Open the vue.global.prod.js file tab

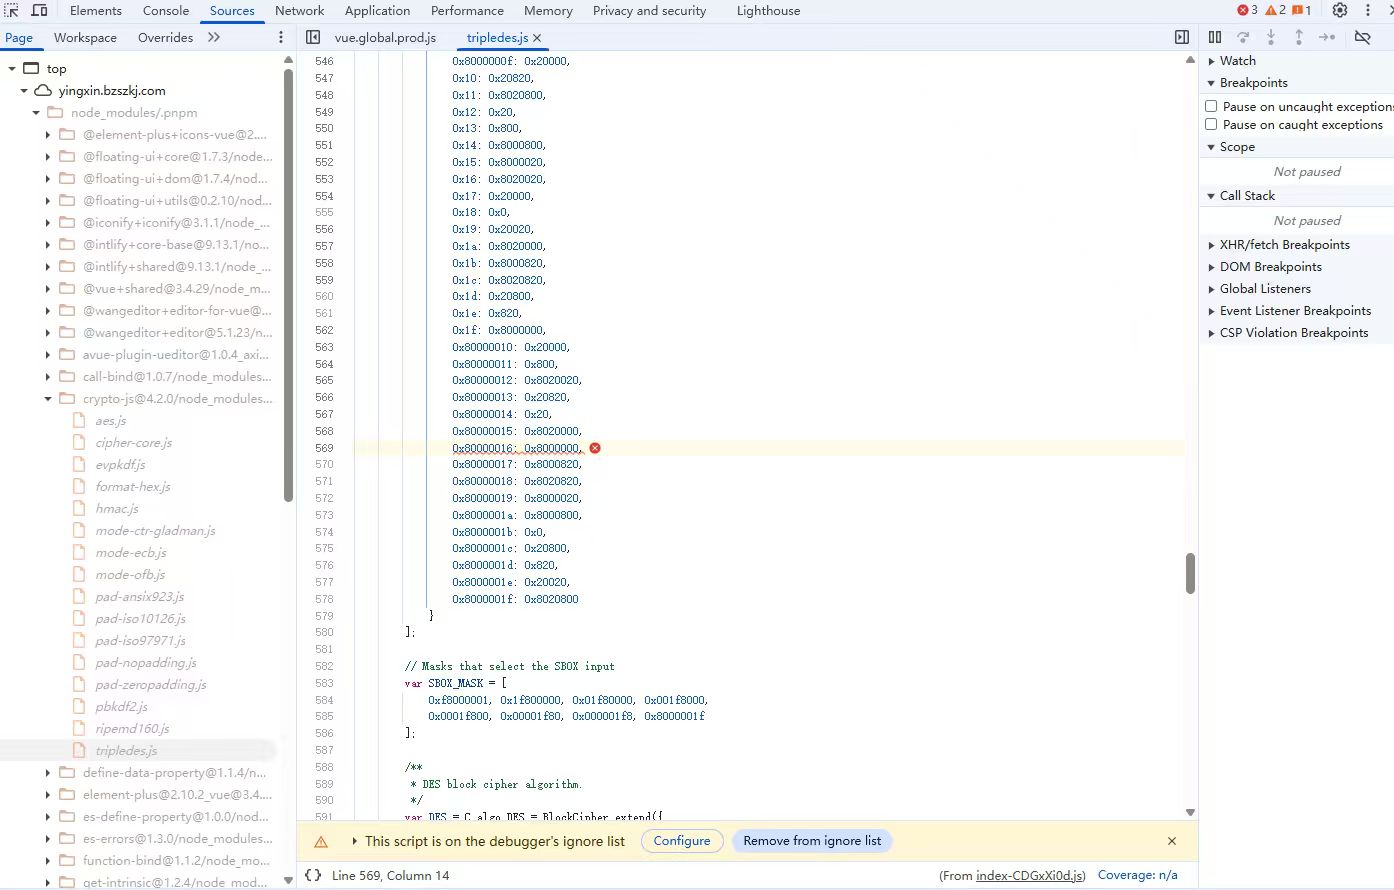pos(385,38)
